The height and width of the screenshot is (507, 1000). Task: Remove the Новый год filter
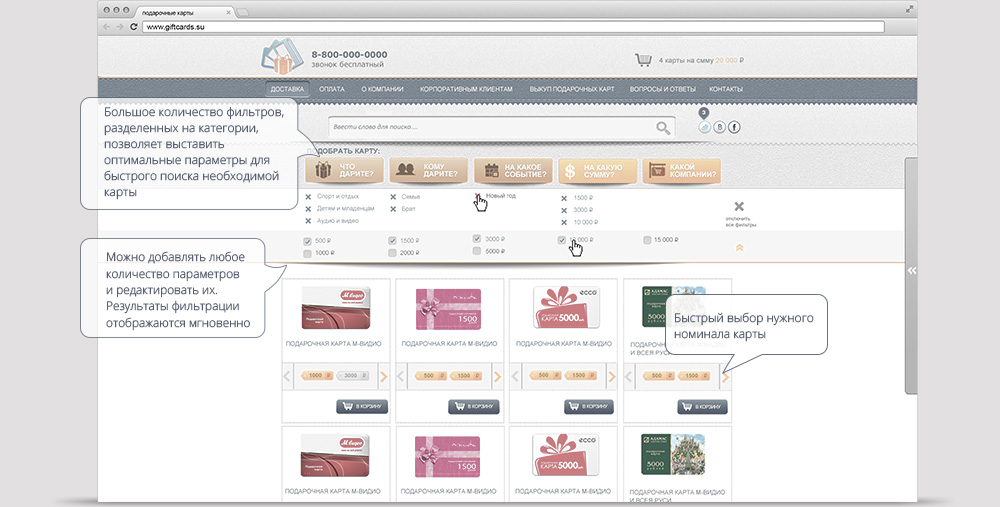[x=478, y=196]
